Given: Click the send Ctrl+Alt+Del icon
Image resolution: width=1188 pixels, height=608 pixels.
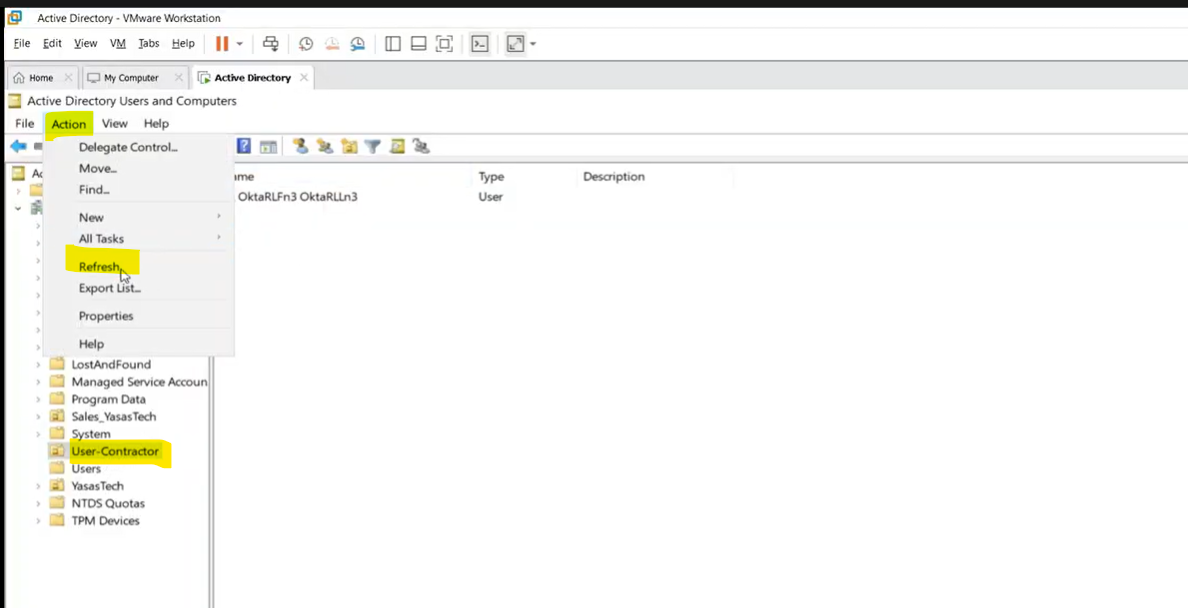Looking at the screenshot, I should [270, 44].
